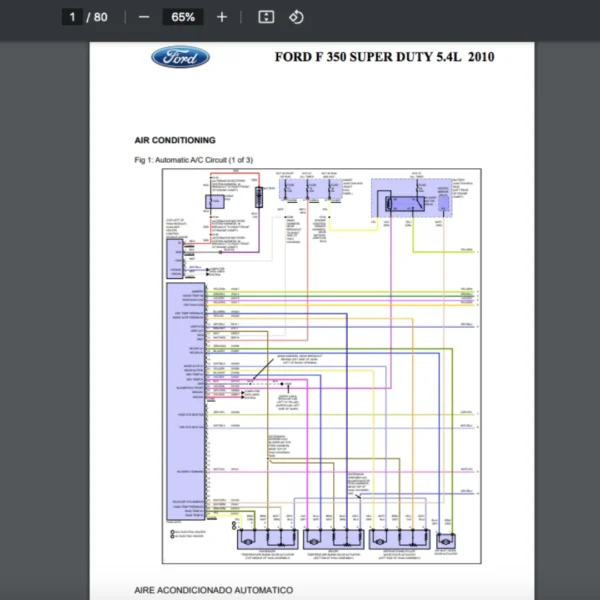600x600 pixels.
Task: Click the 65% zoom level field
Action: point(183,17)
